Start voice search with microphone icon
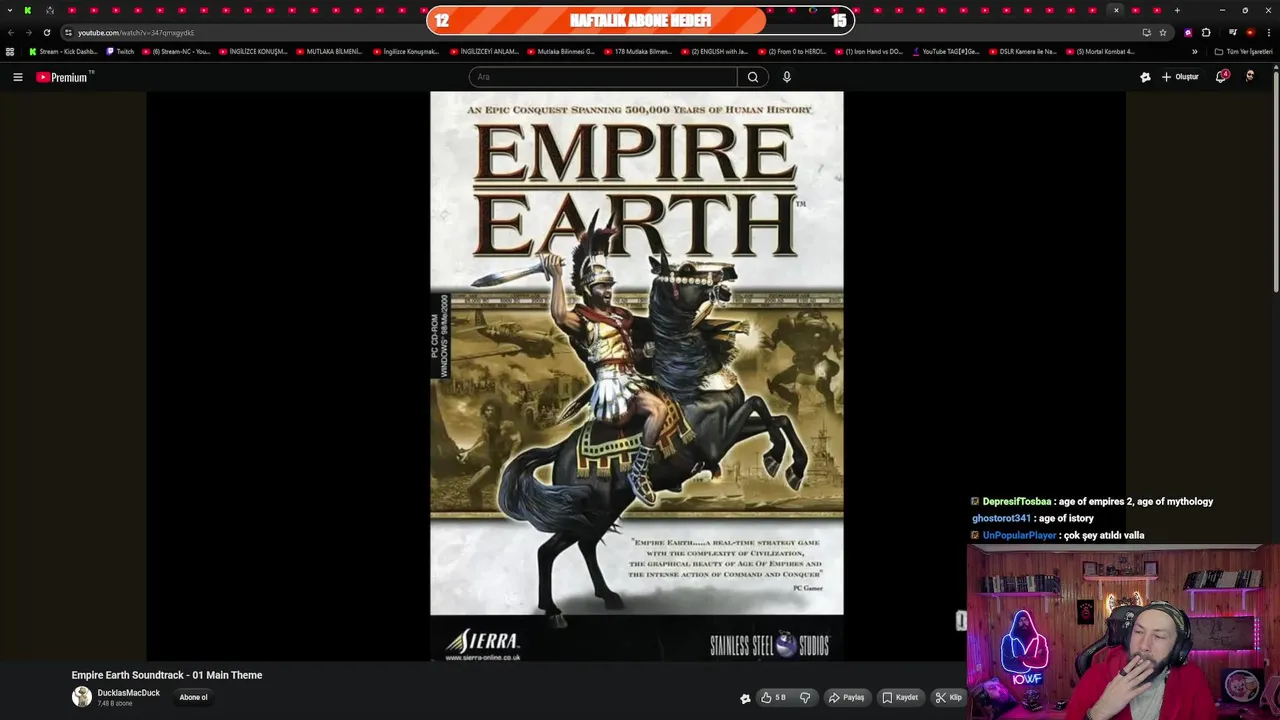This screenshot has height=720, width=1280. coord(787,77)
